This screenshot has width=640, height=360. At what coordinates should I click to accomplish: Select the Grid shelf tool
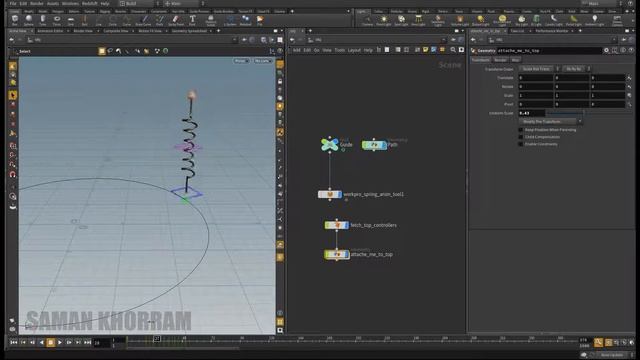(x=71, y=20)
